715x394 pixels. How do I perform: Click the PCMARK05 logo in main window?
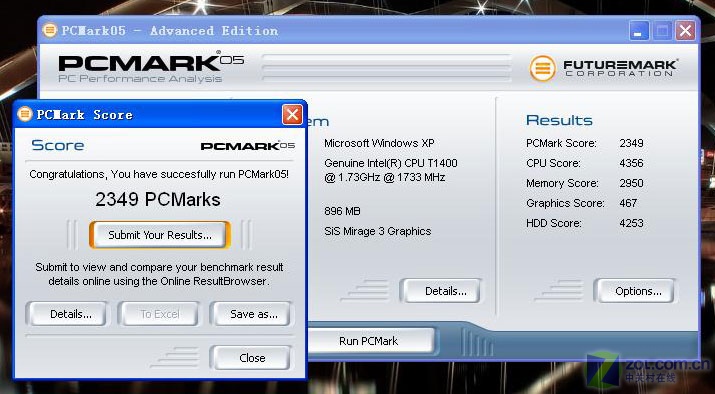coord(151,67)
